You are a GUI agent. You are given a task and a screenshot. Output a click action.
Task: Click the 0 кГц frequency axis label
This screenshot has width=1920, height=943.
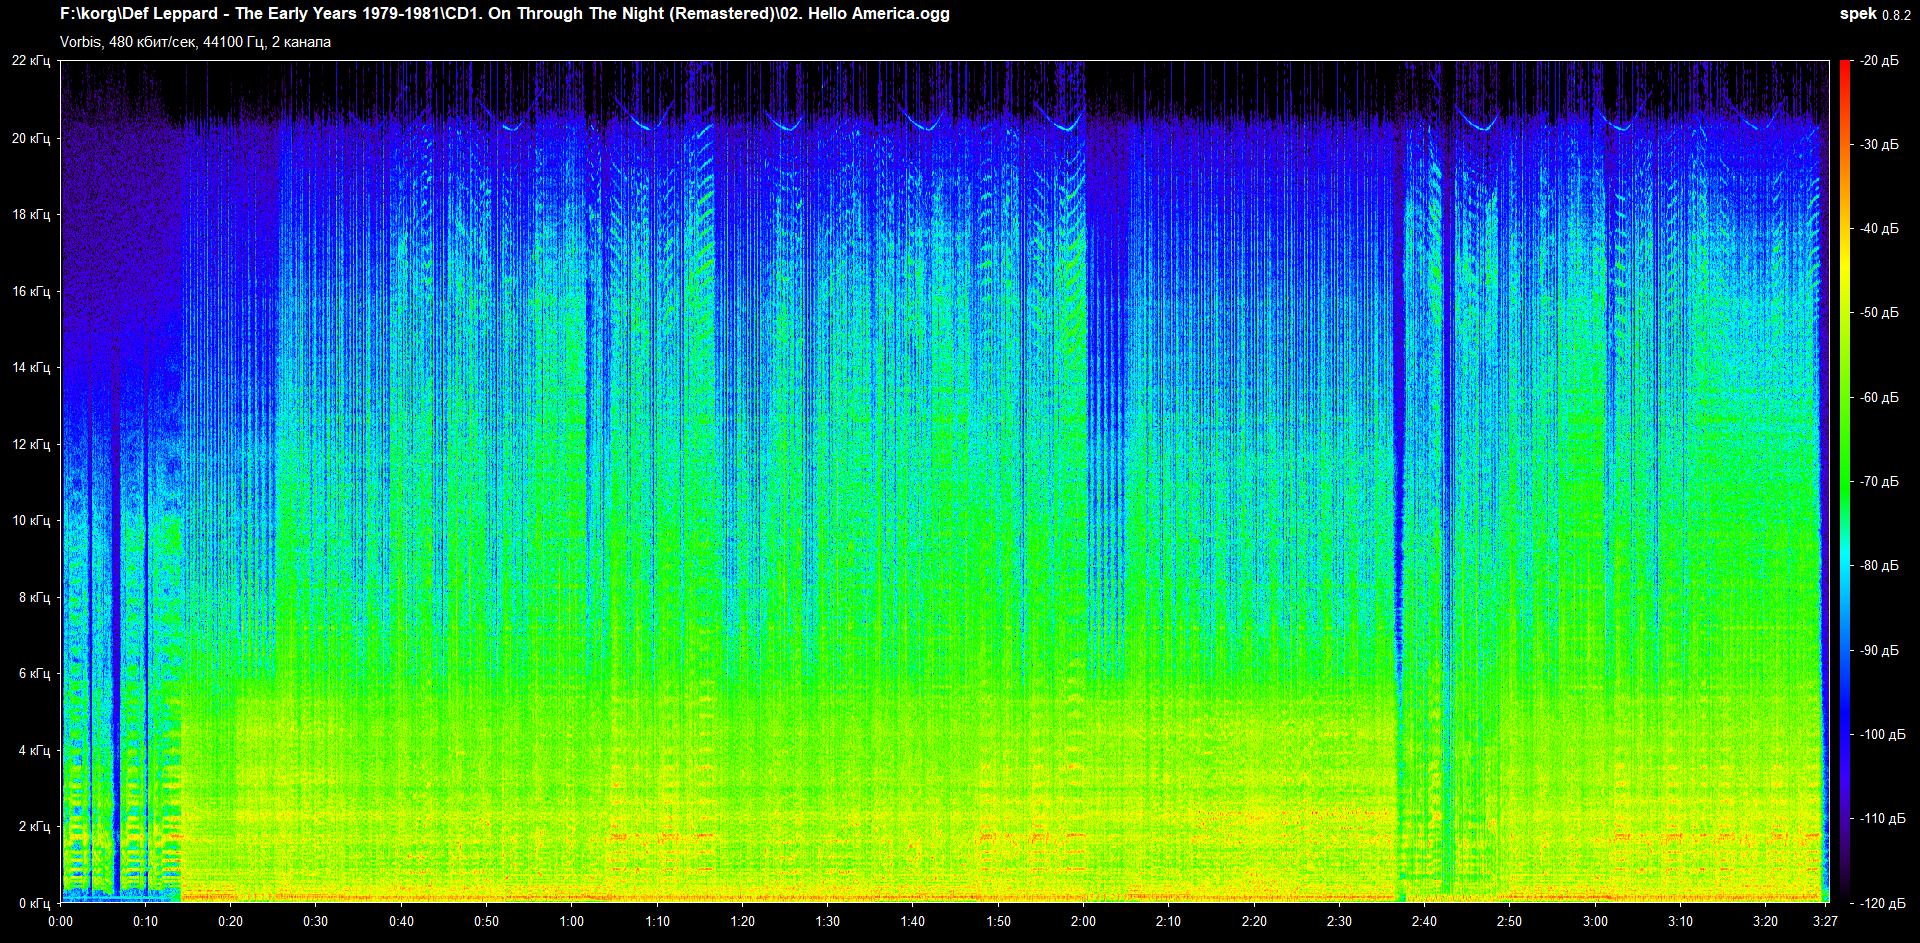click(x=34, y=903)
